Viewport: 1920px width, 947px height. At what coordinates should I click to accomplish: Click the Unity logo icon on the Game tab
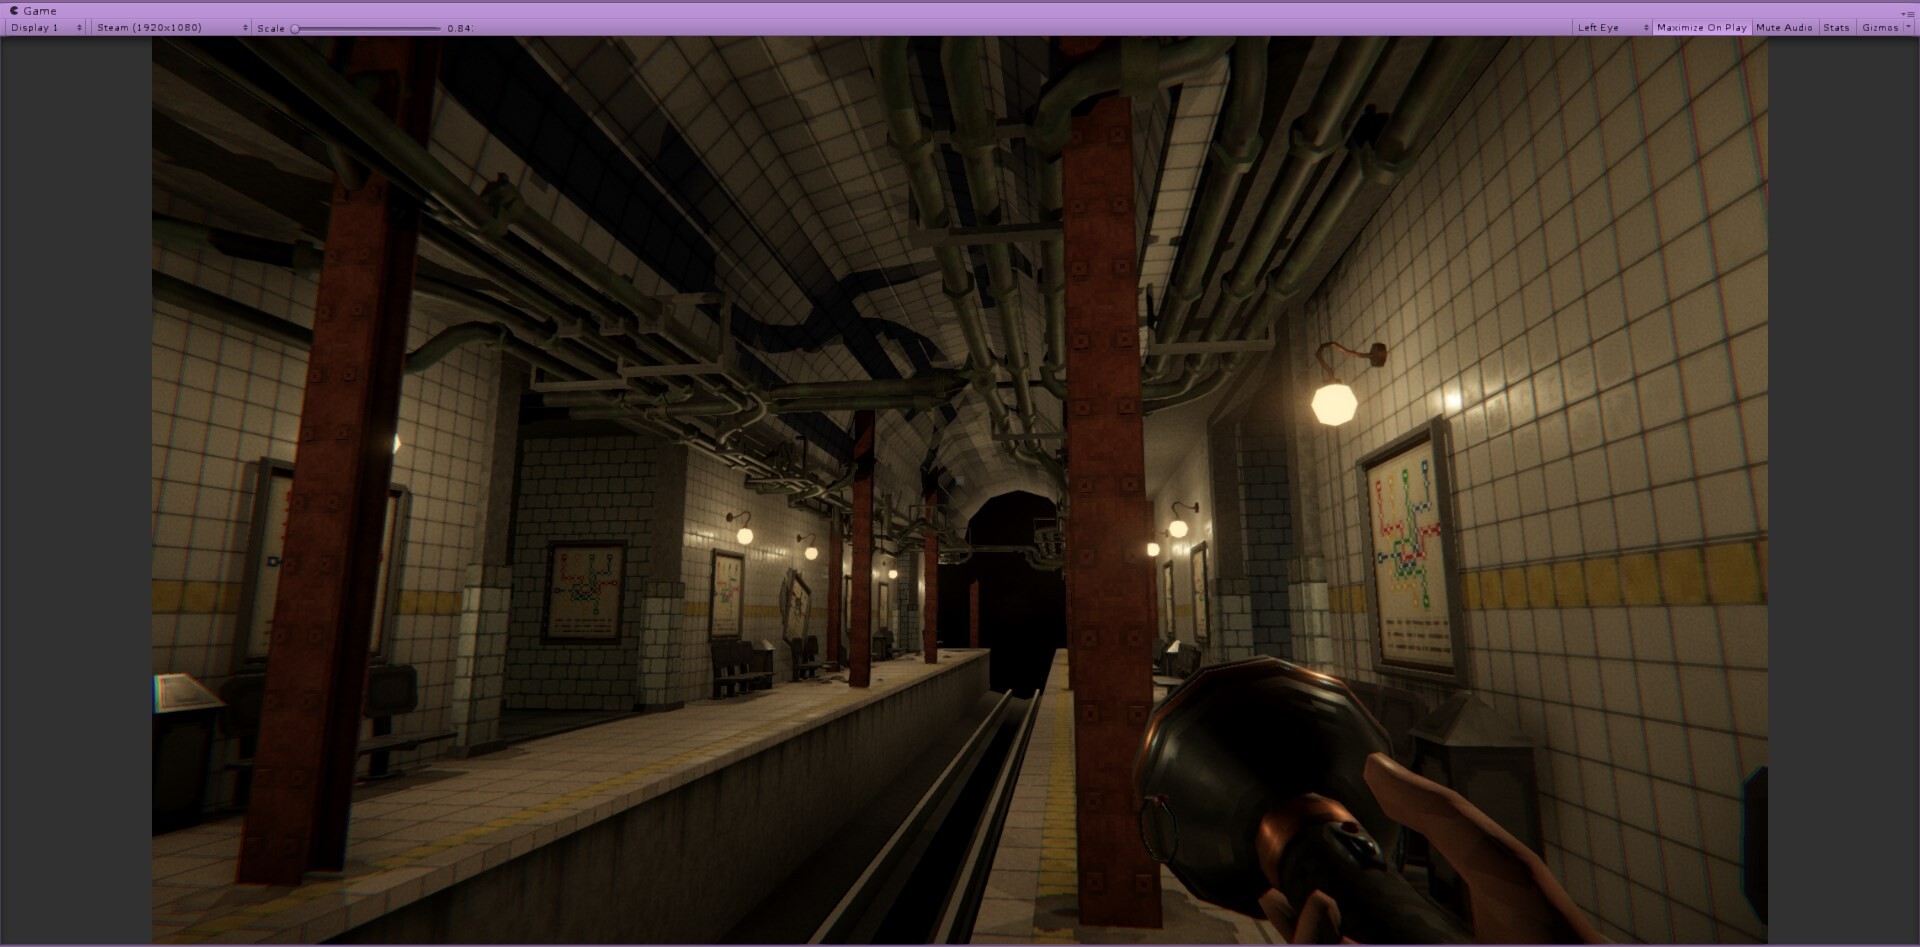(13, 10)
